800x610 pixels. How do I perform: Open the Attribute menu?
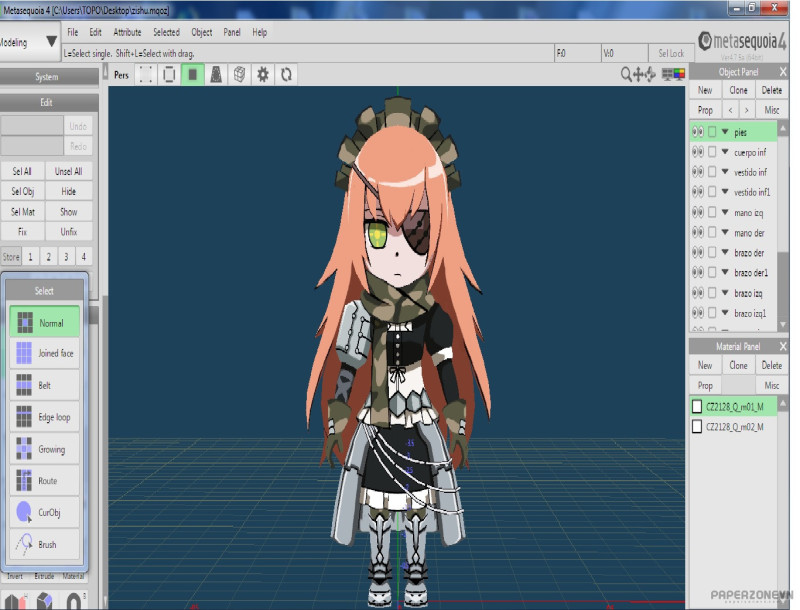coord(127,32)
